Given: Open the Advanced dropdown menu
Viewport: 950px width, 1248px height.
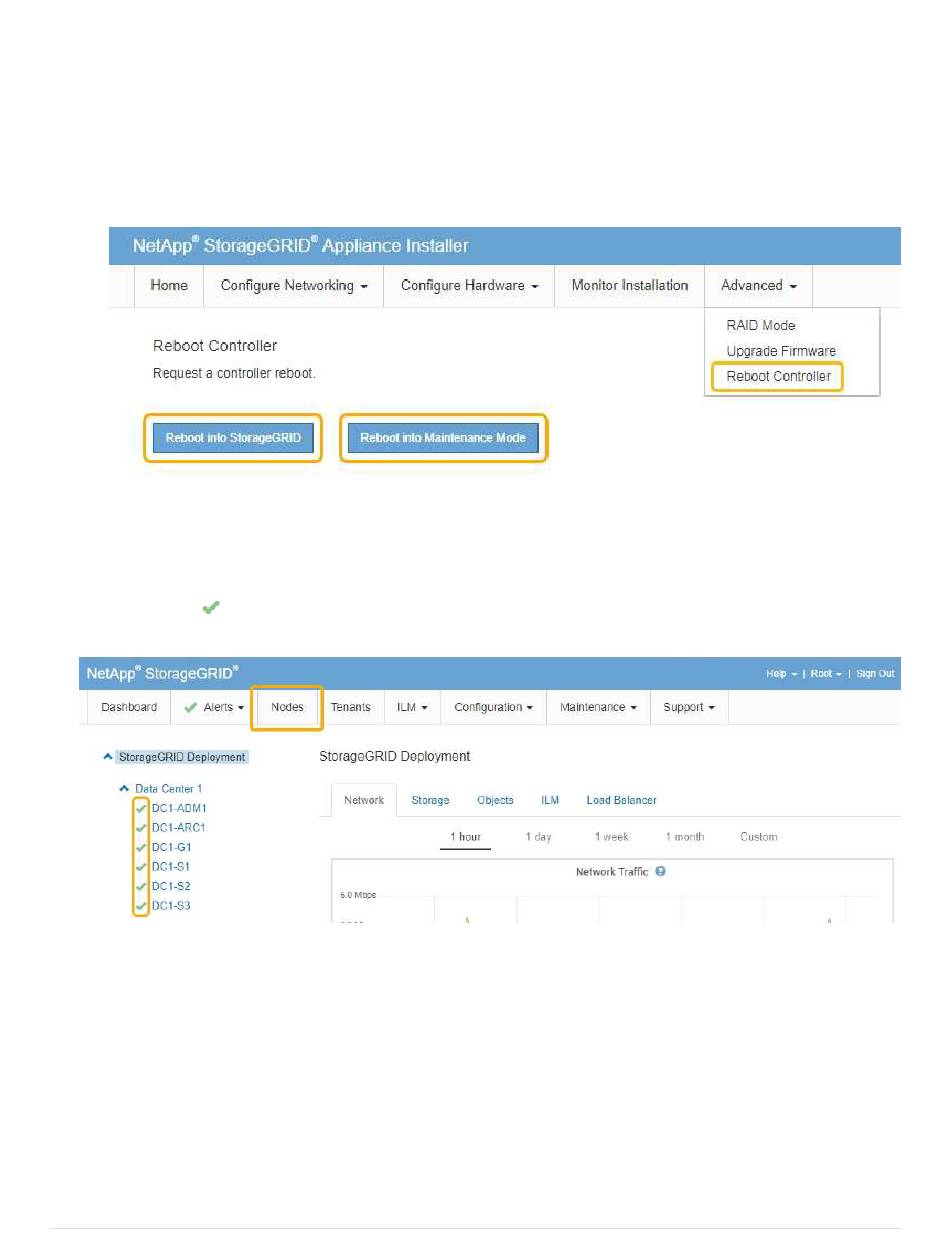Looking at the screenshot, I should pos(759,286).
